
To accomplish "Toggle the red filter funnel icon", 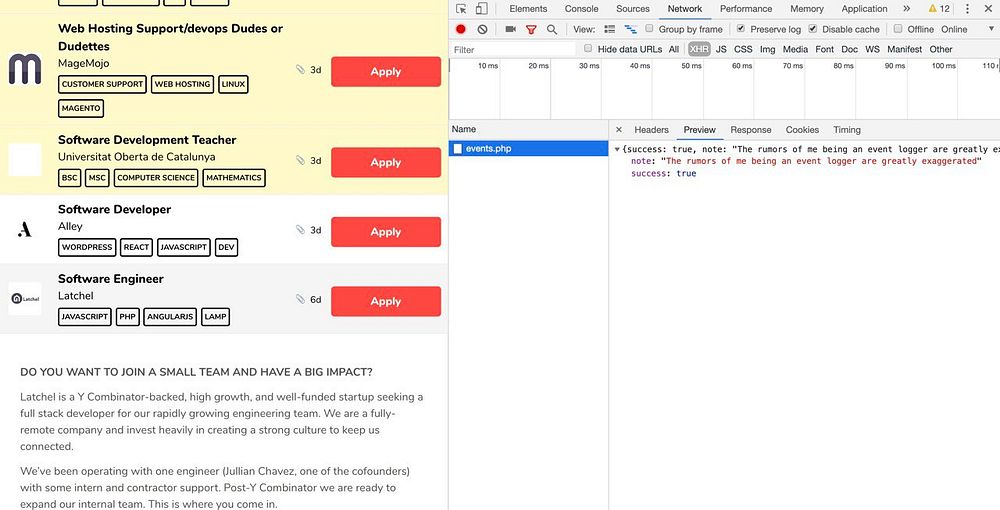I will [x=531, y=29].
